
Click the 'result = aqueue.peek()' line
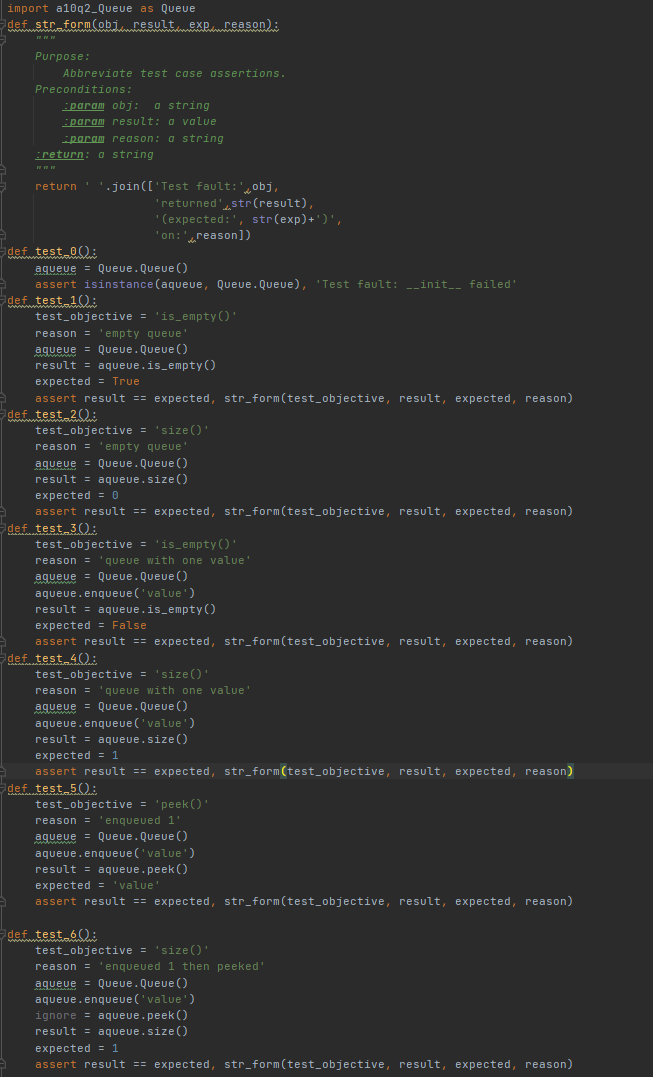(x=112, y=870)
